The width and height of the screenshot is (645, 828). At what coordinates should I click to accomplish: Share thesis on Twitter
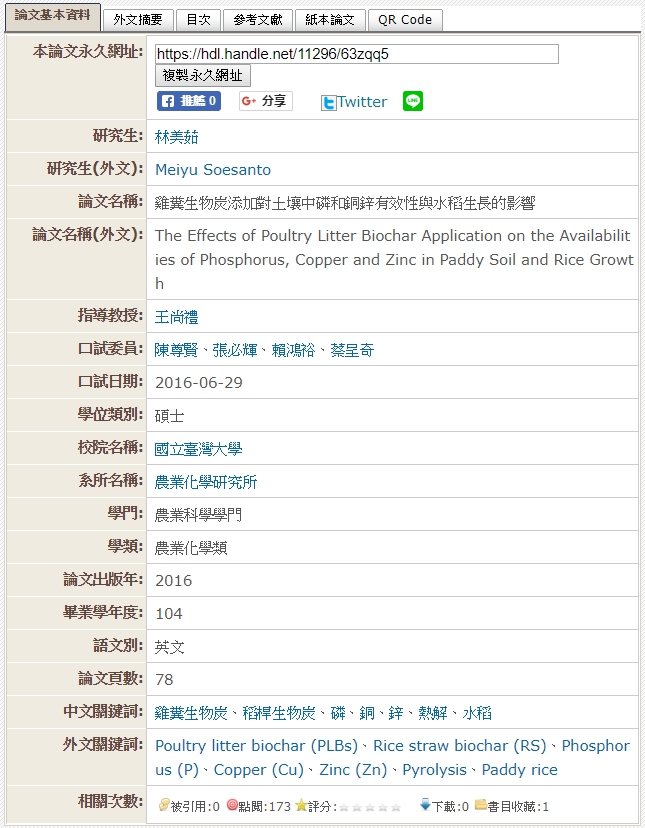(x=354, y=102)
